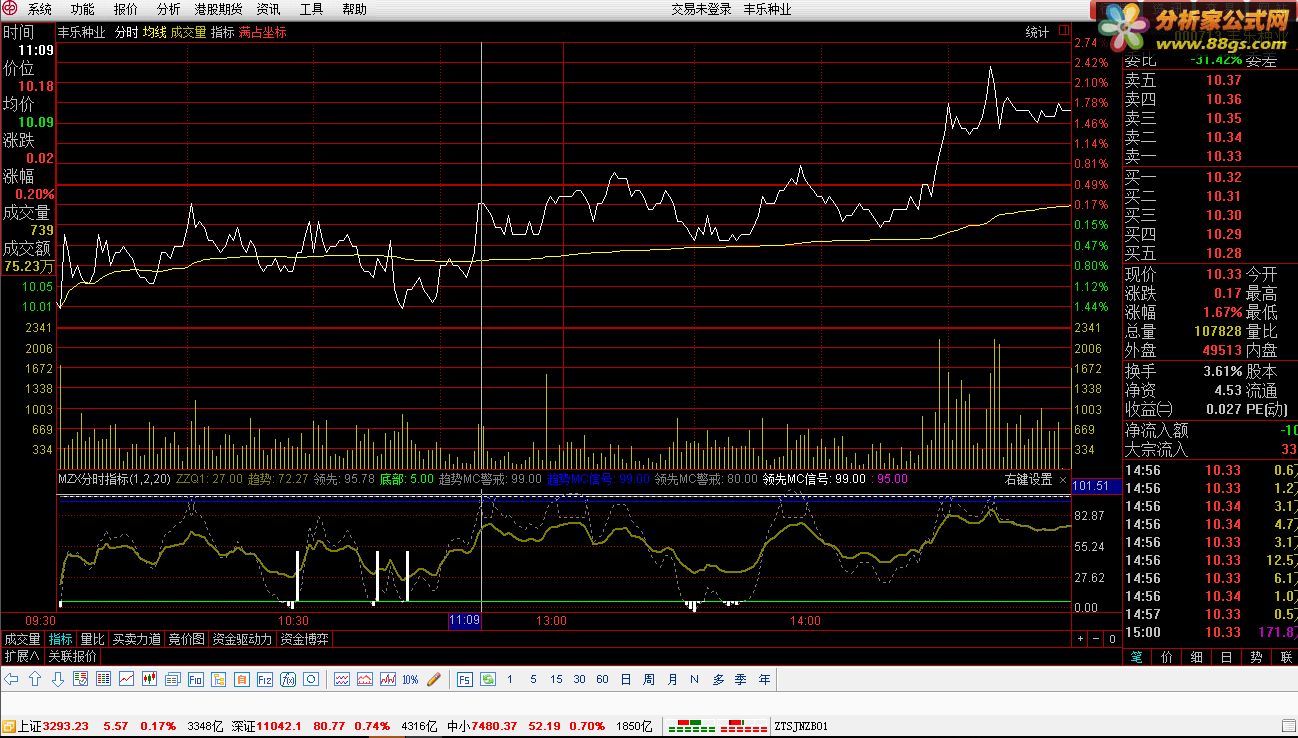Select the 5-minute period button
The image size is (1298, 738).
click(x=533, y=679)
